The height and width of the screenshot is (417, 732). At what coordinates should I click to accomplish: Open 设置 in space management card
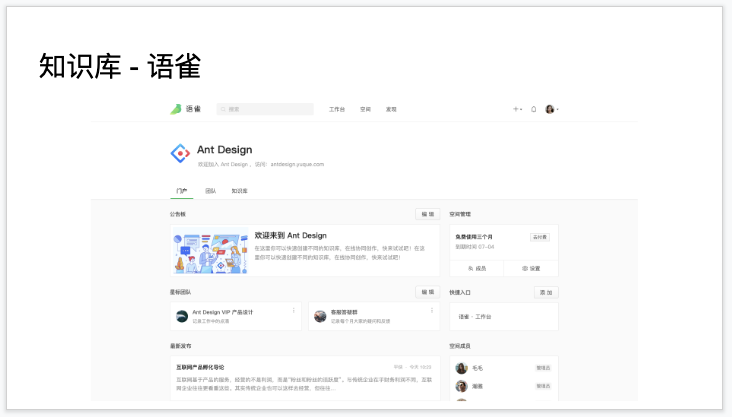pos(531,269)
